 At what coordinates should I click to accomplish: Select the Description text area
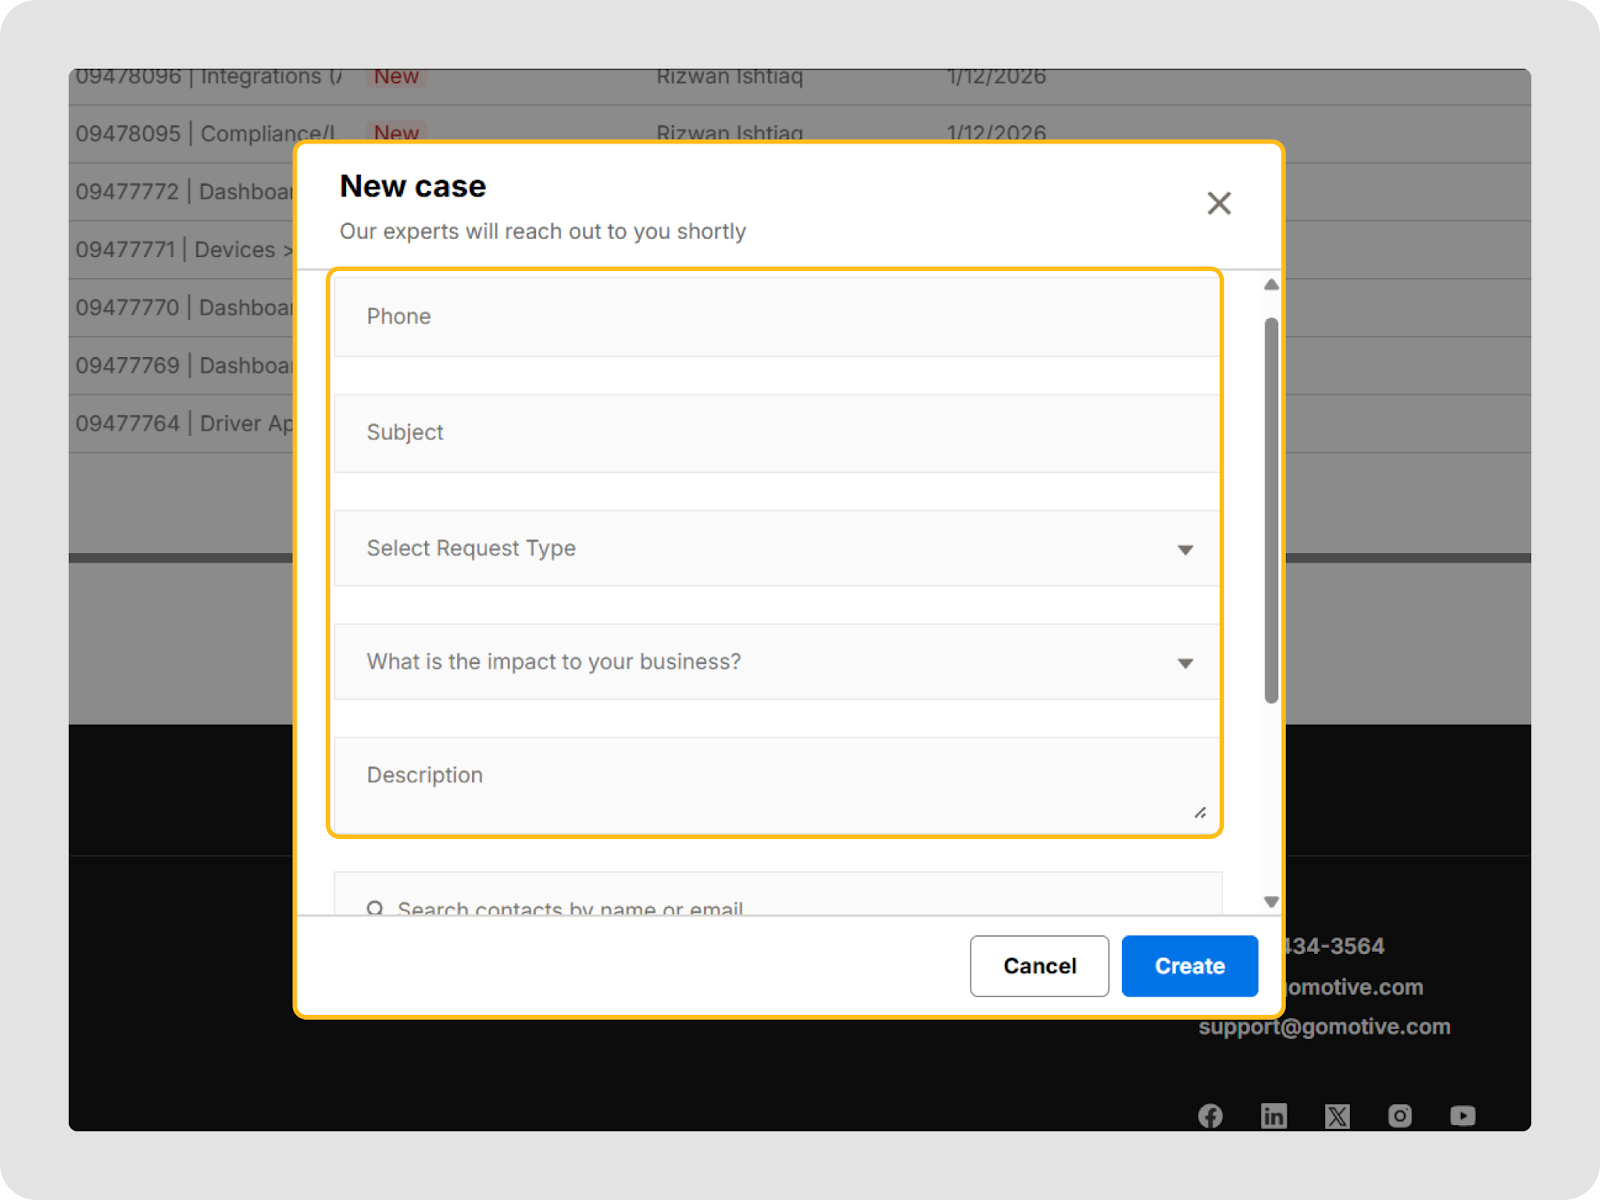point(776,785)
